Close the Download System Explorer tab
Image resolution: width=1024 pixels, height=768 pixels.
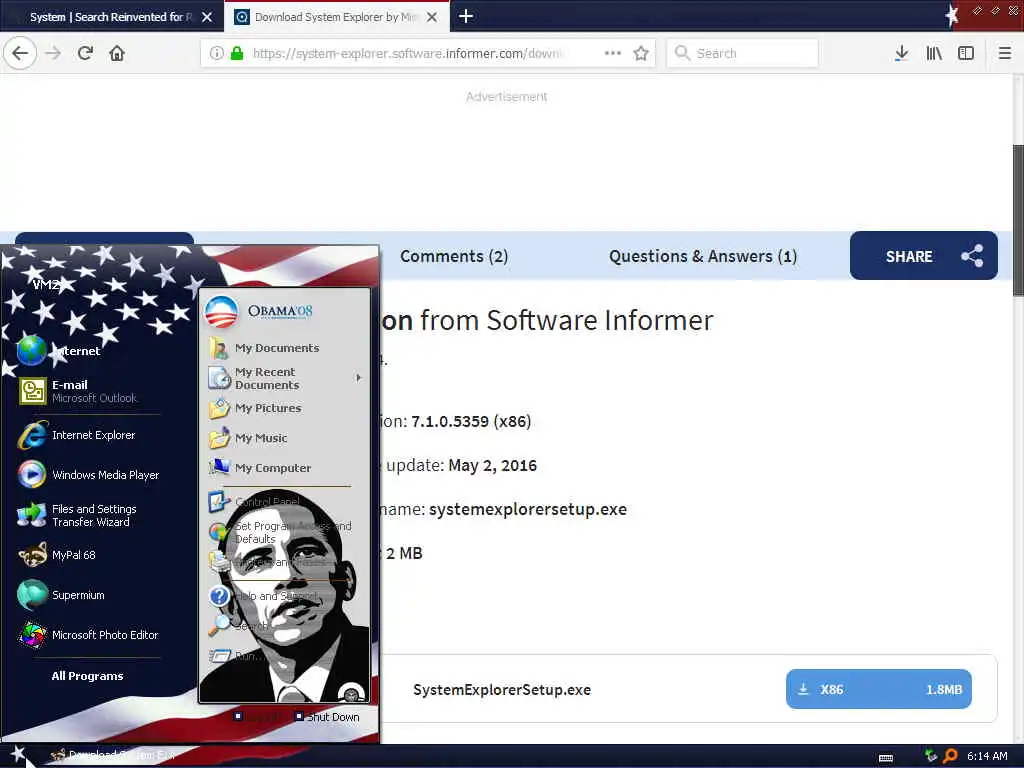point(432,17)
